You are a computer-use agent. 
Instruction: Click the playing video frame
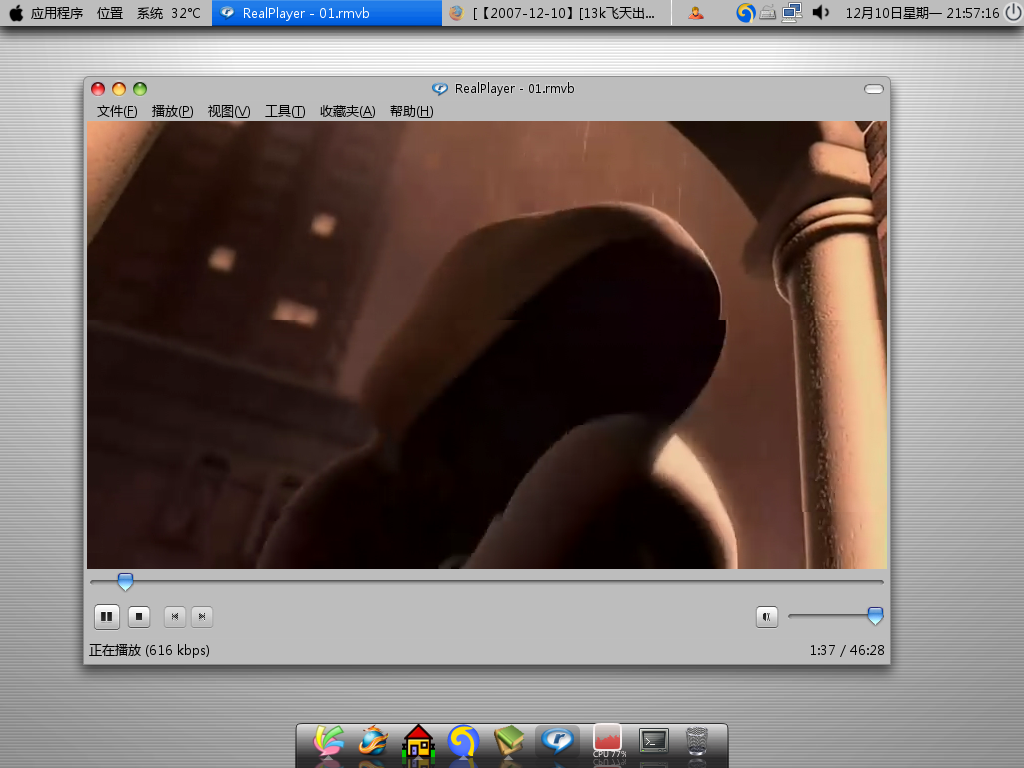pos(487,345)
